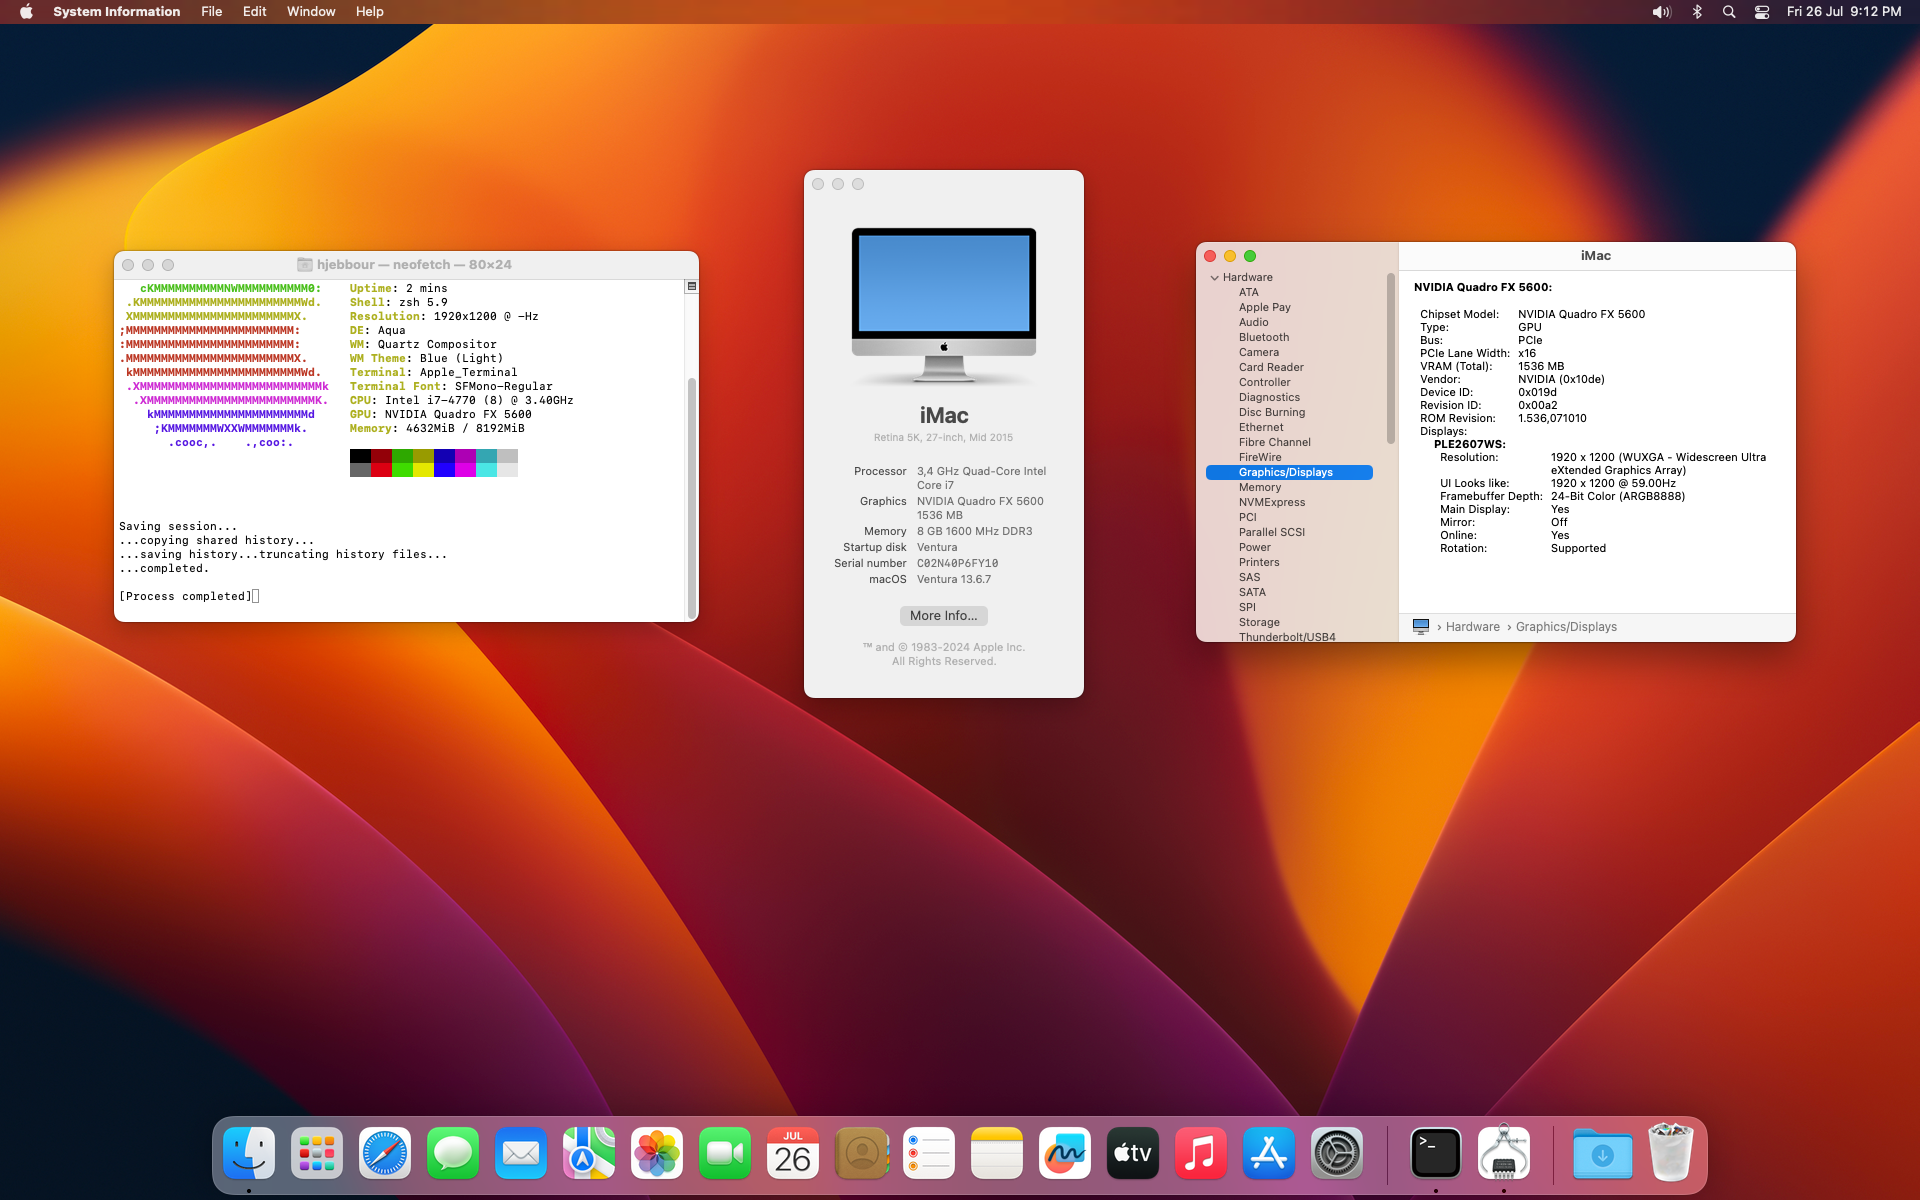Select Thunderbolt/USB4 in the sidebar list
Image resolution: width=1920 pixels, height=1200 pixels.
click(x=1286, y=636)
